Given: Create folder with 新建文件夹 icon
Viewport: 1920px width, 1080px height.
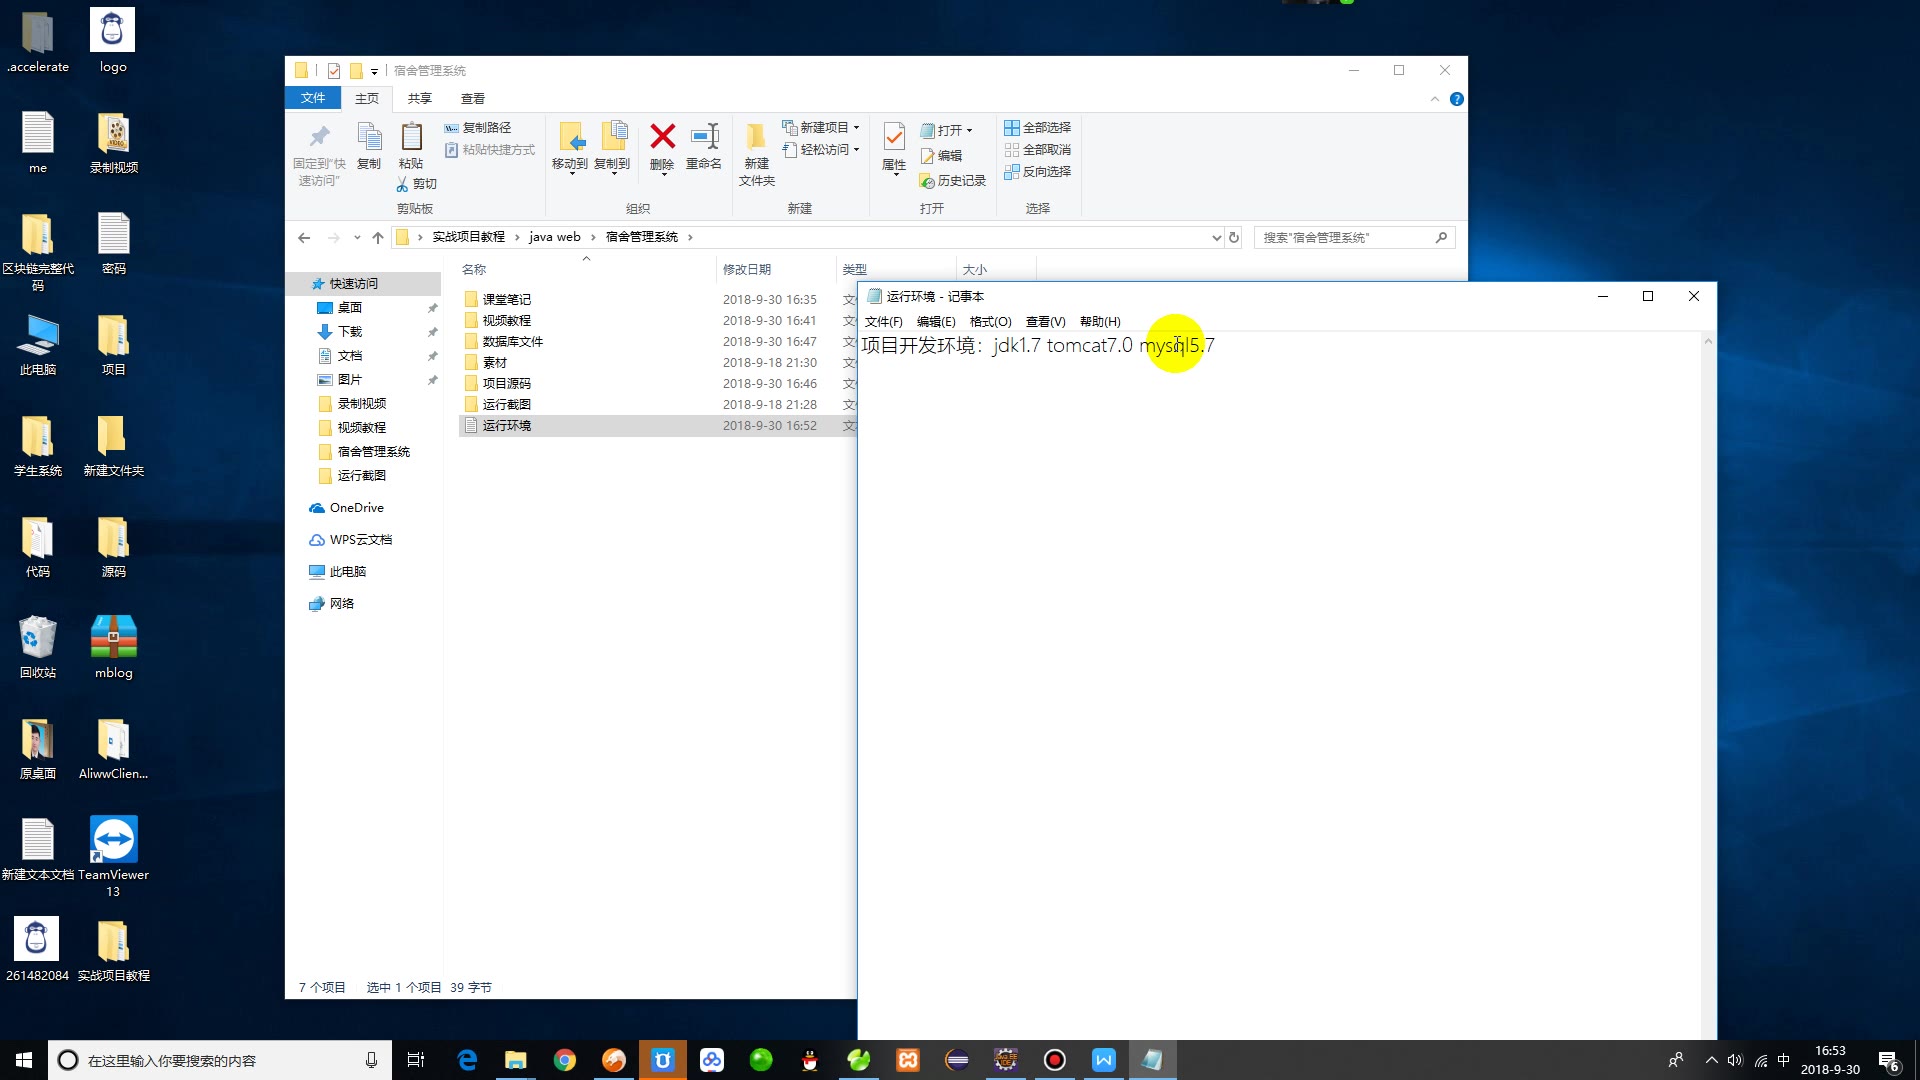Looking at the screenshot, I should coord(756,152).
